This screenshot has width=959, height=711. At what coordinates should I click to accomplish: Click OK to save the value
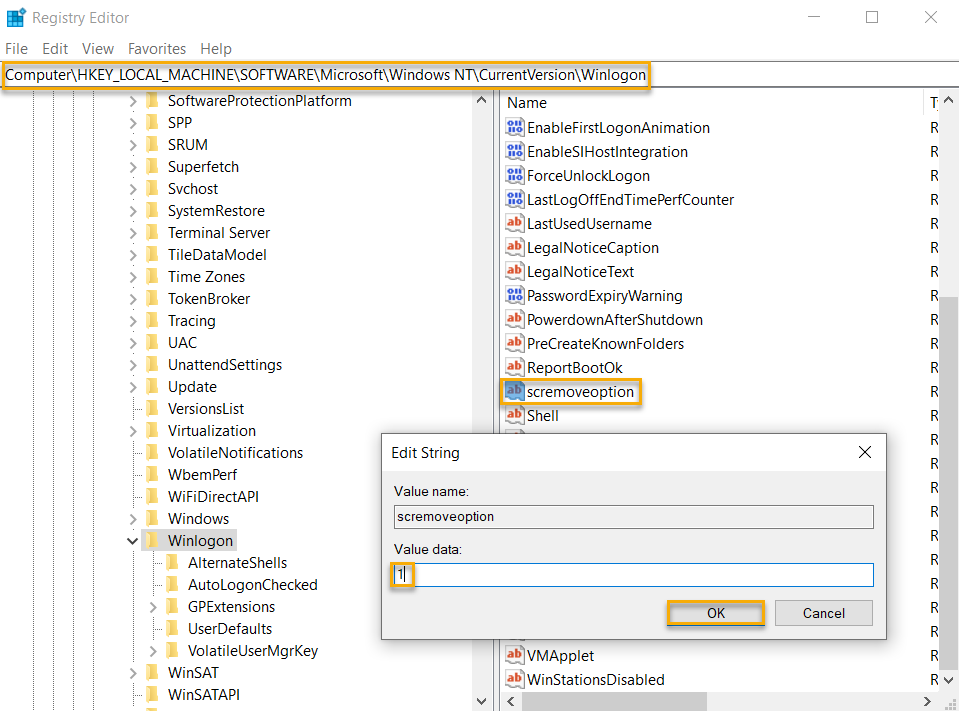[x=715, y=612]
